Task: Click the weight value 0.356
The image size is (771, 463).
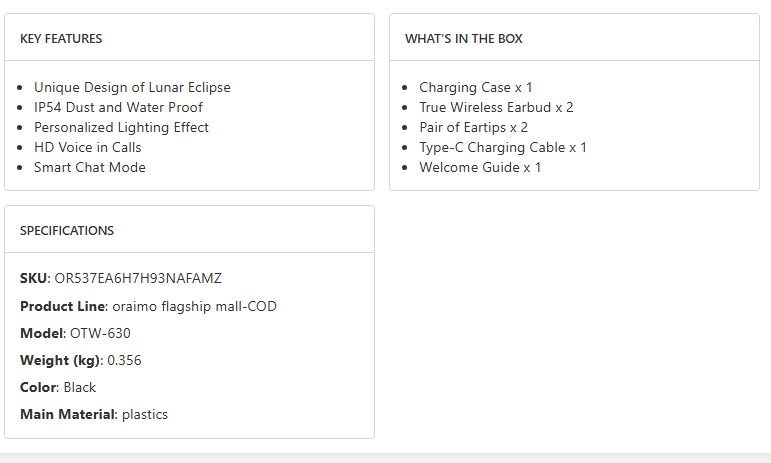Action: [124, 361]
